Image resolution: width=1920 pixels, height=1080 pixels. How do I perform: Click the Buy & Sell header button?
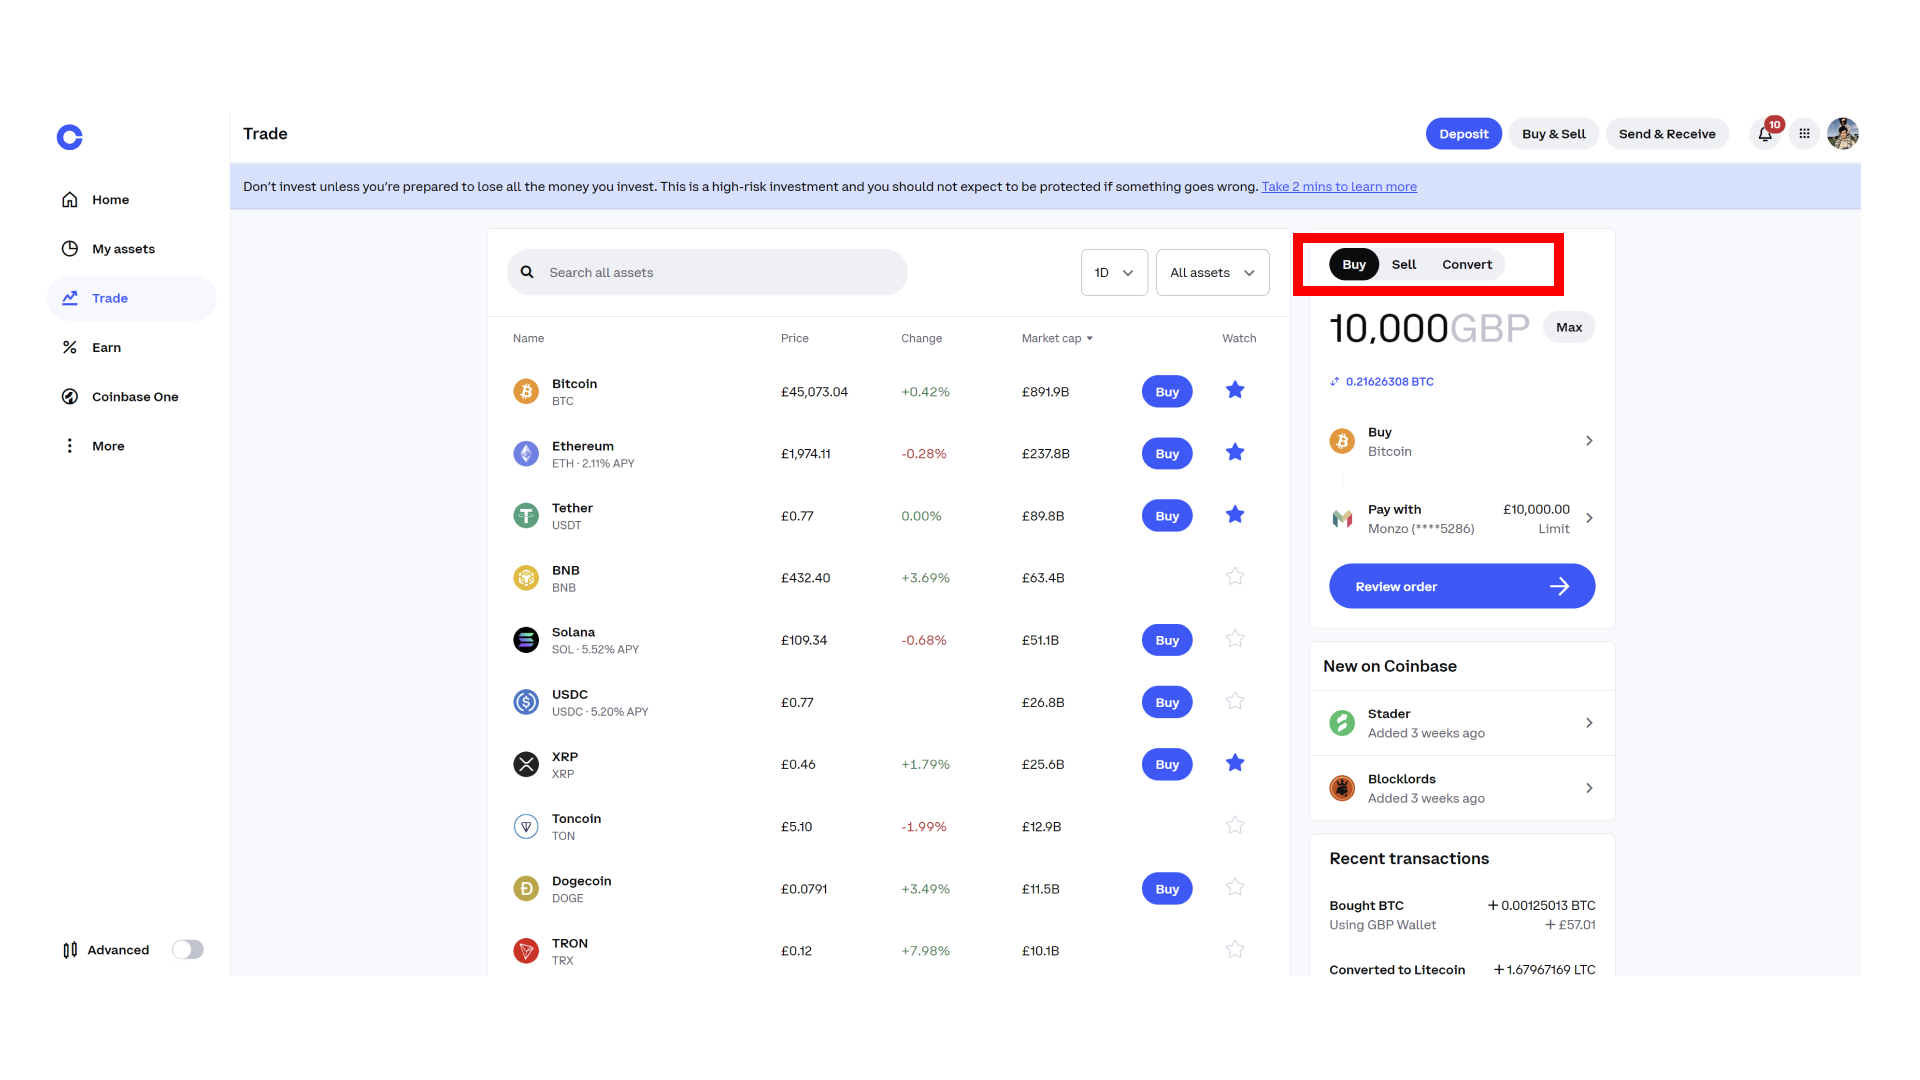(1554, 134)
